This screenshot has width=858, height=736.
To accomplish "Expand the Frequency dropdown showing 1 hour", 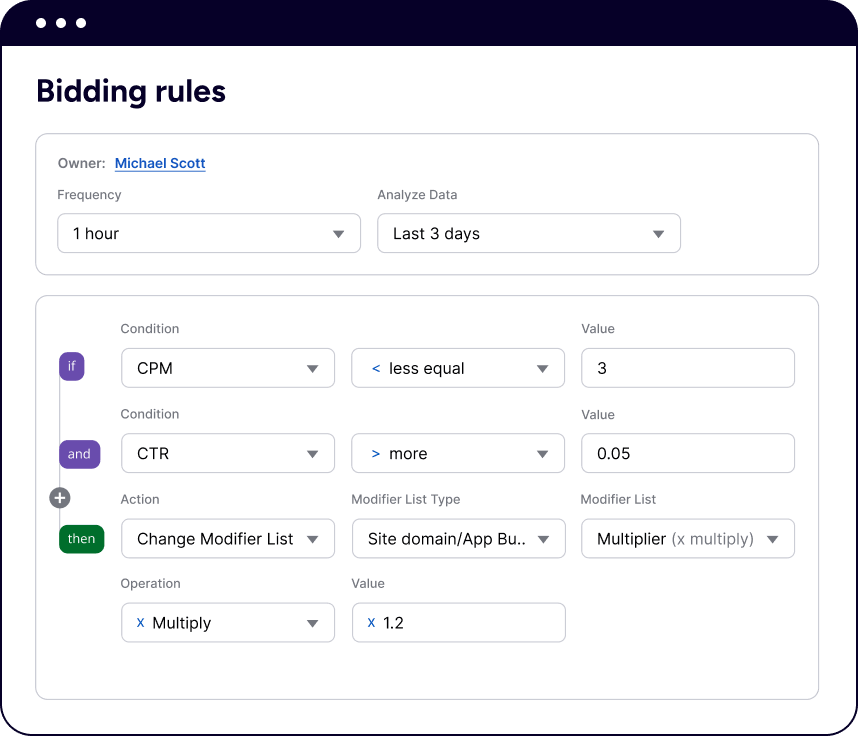I will point(208,233).
